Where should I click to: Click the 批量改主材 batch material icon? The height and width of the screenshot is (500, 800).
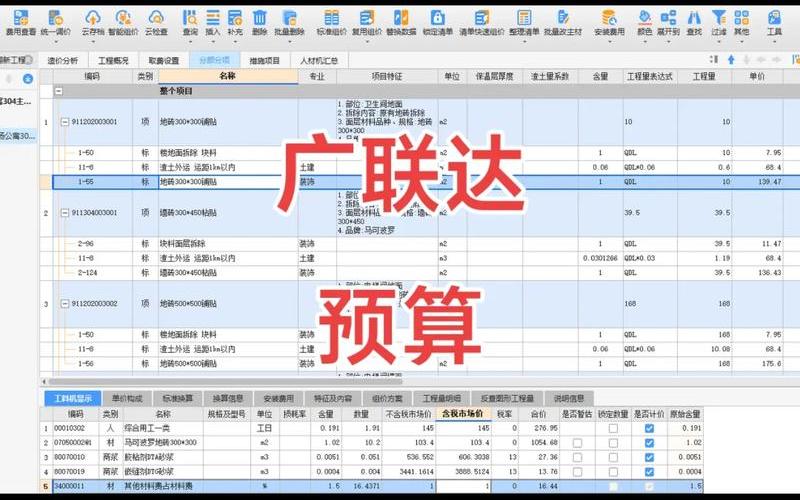(x=563, y=18)
